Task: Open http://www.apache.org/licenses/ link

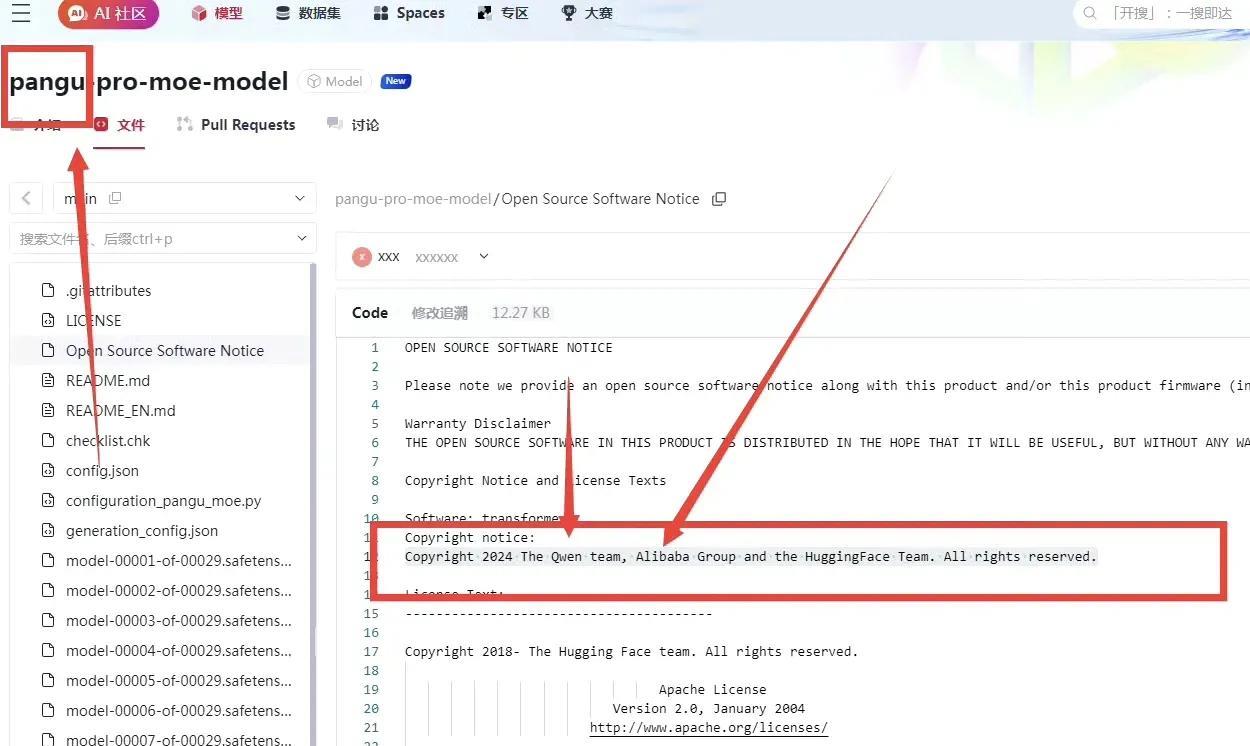Action: pos(709,728)
